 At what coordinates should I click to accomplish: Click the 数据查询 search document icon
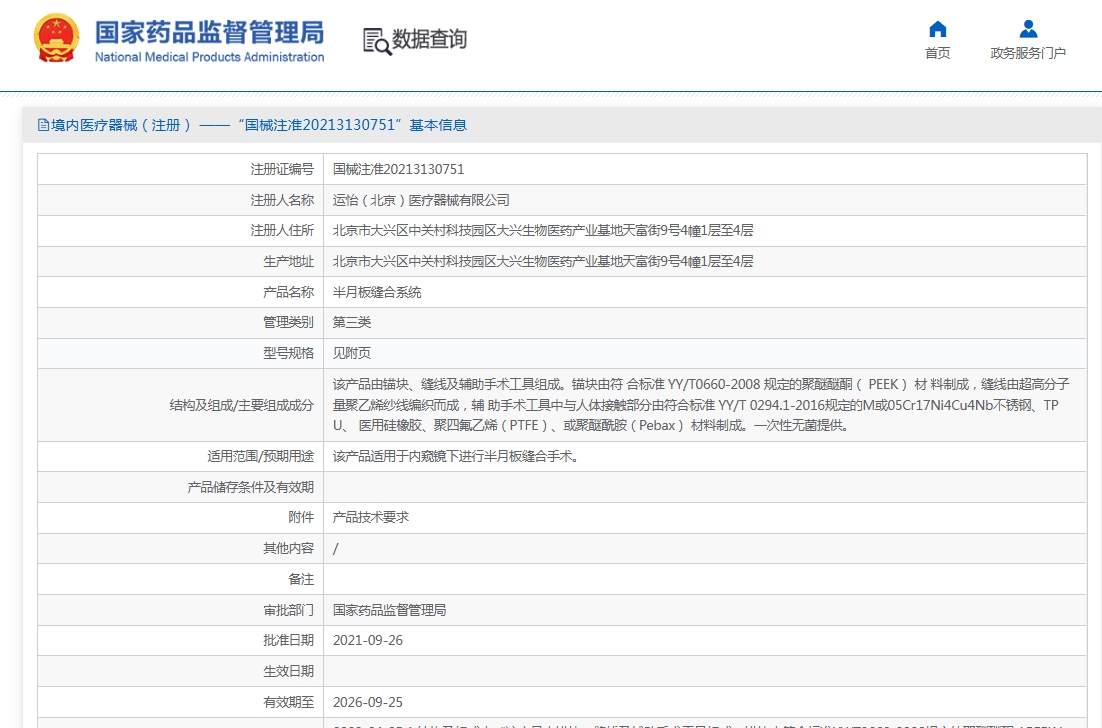pyautogui.click(x=377, y=41)
